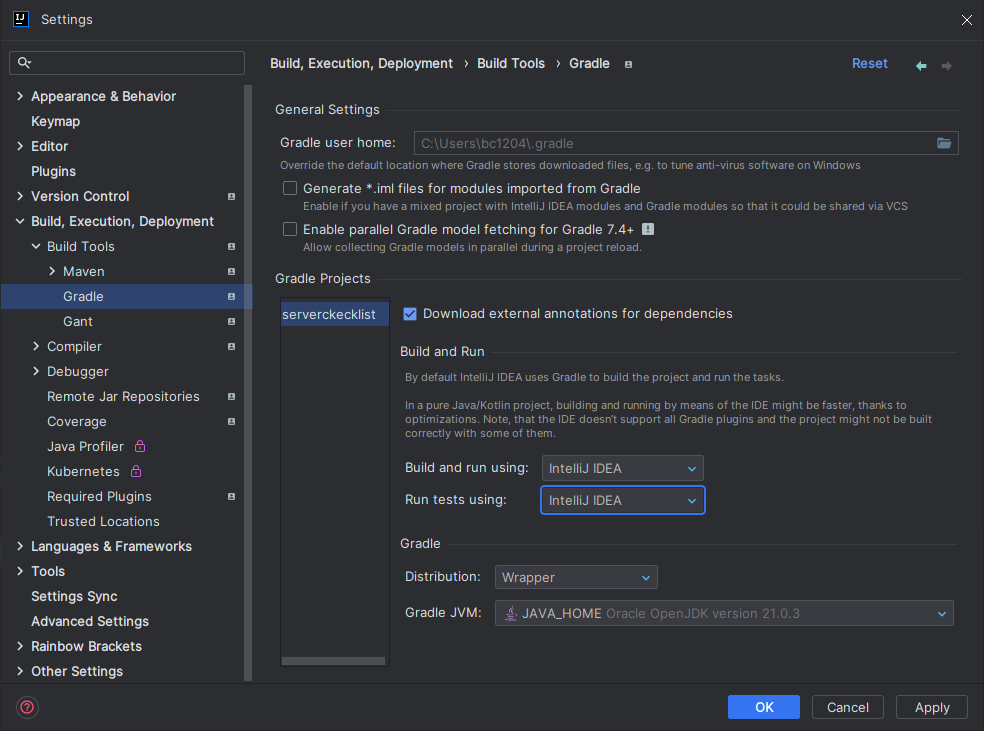Confirm settings with OK button
The image size is (984, 731).
(764, 707)
